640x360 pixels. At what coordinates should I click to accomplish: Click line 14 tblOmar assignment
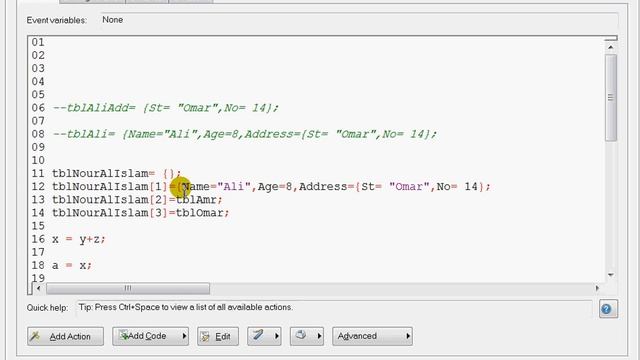pyautogui.click(x=141, y=213)
